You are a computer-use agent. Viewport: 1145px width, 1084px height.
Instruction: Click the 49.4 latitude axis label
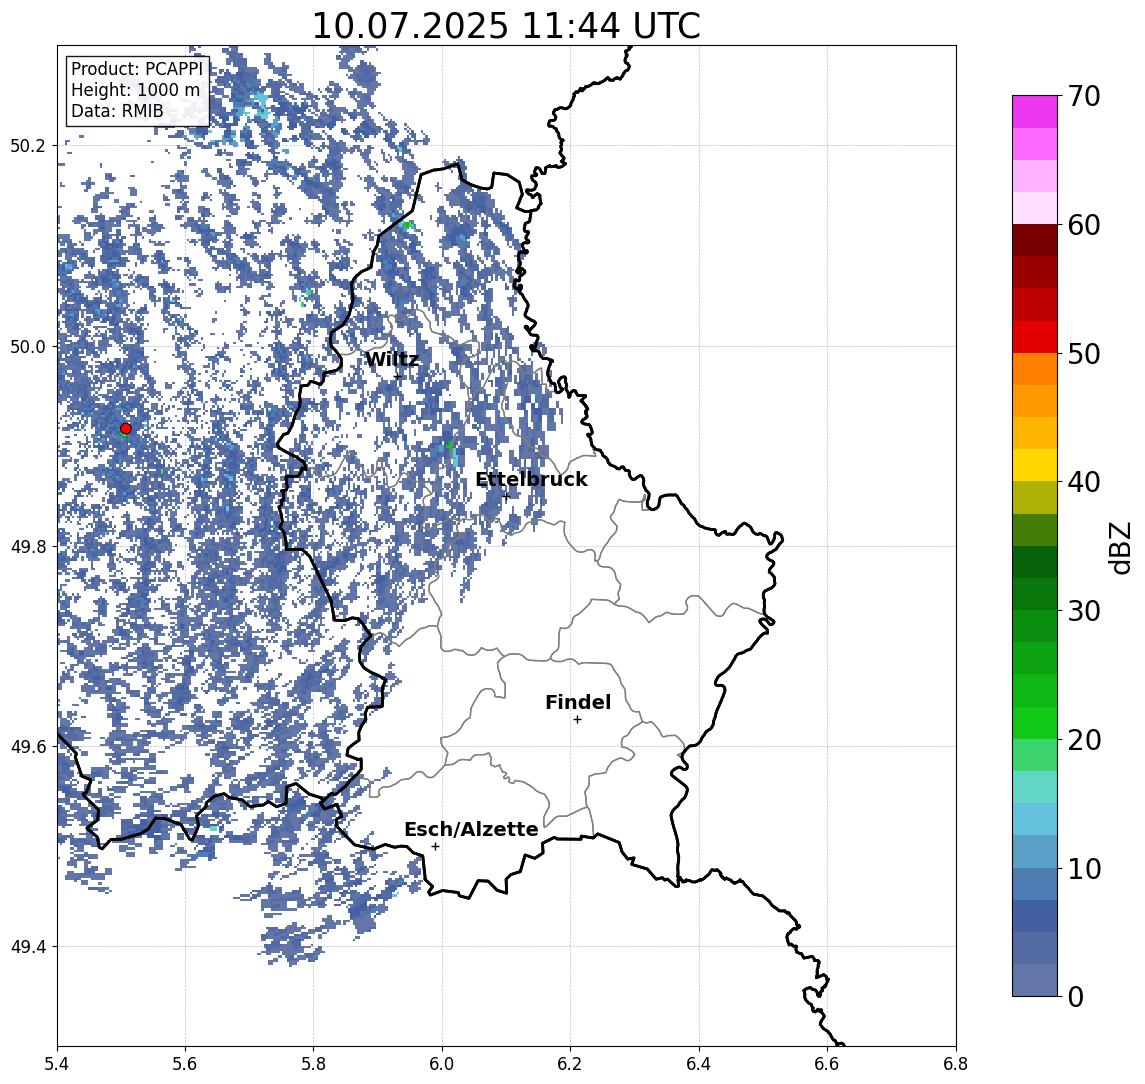28,947
